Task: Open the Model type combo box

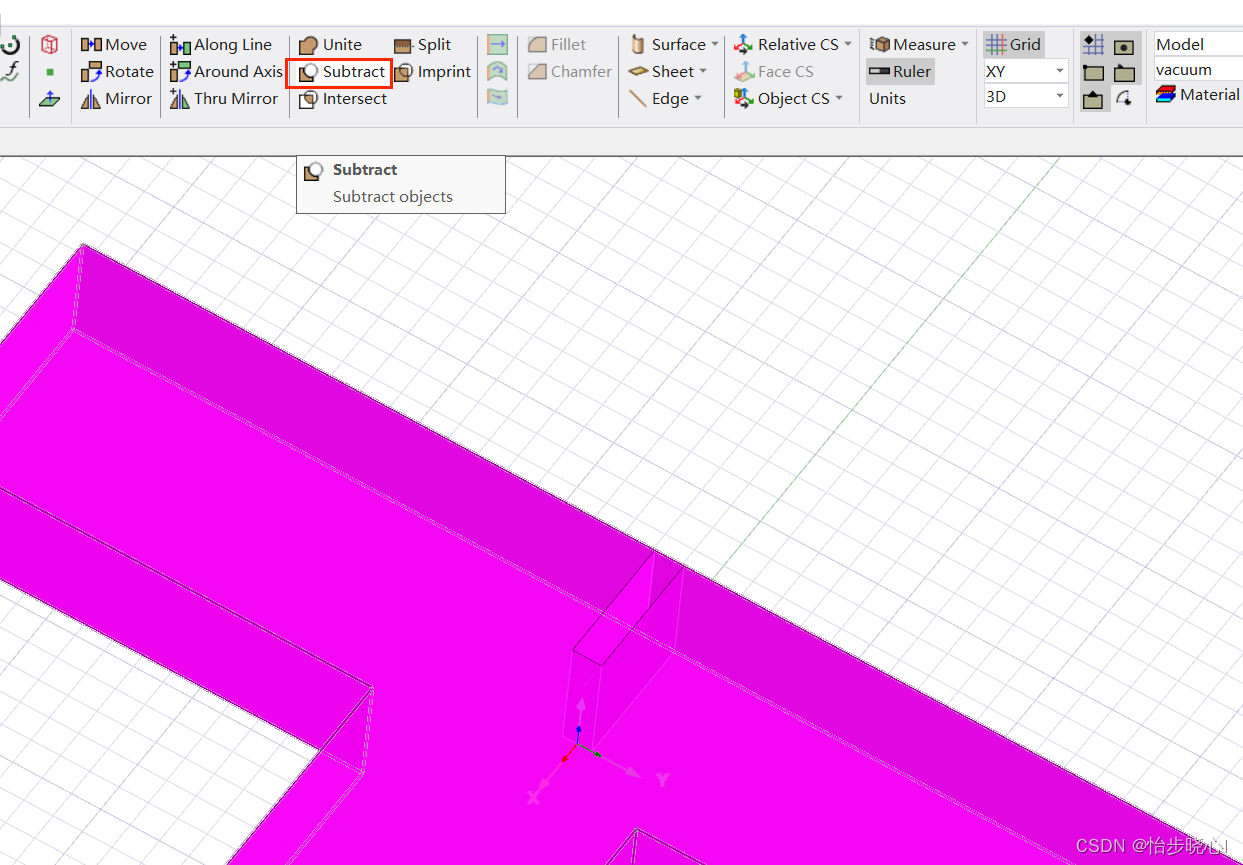Action: [x=1198, y=45]
